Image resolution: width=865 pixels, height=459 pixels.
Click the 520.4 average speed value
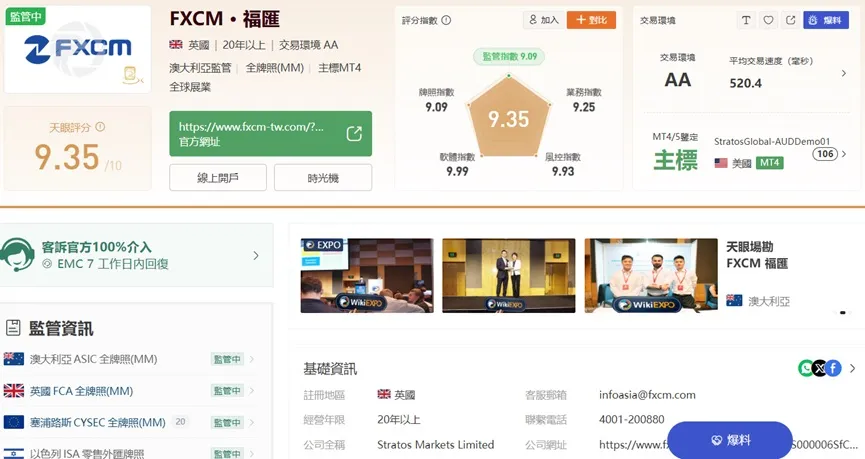(745, 83)
